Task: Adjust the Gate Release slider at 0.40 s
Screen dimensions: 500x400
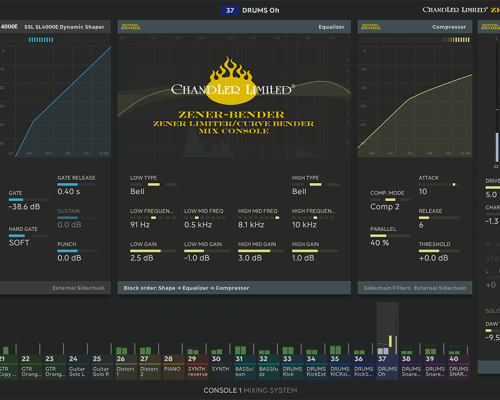Action: point(77,184)
